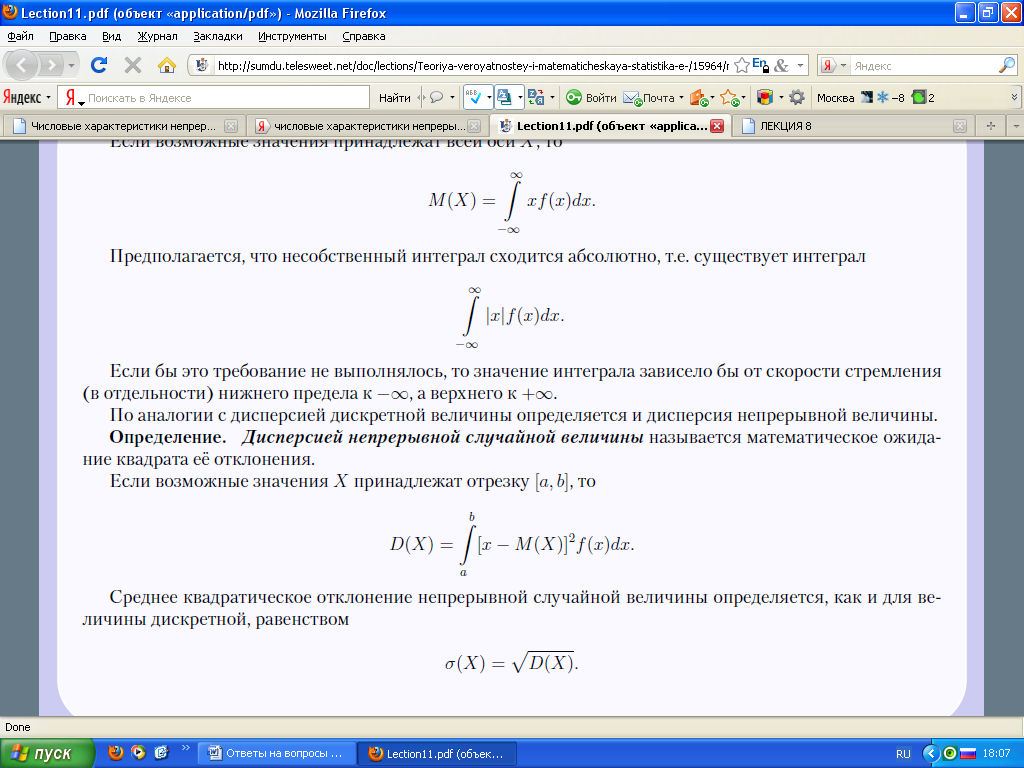Open the Вид menu
Viewport: 1024px width, 768px height.
coord(112,37)
